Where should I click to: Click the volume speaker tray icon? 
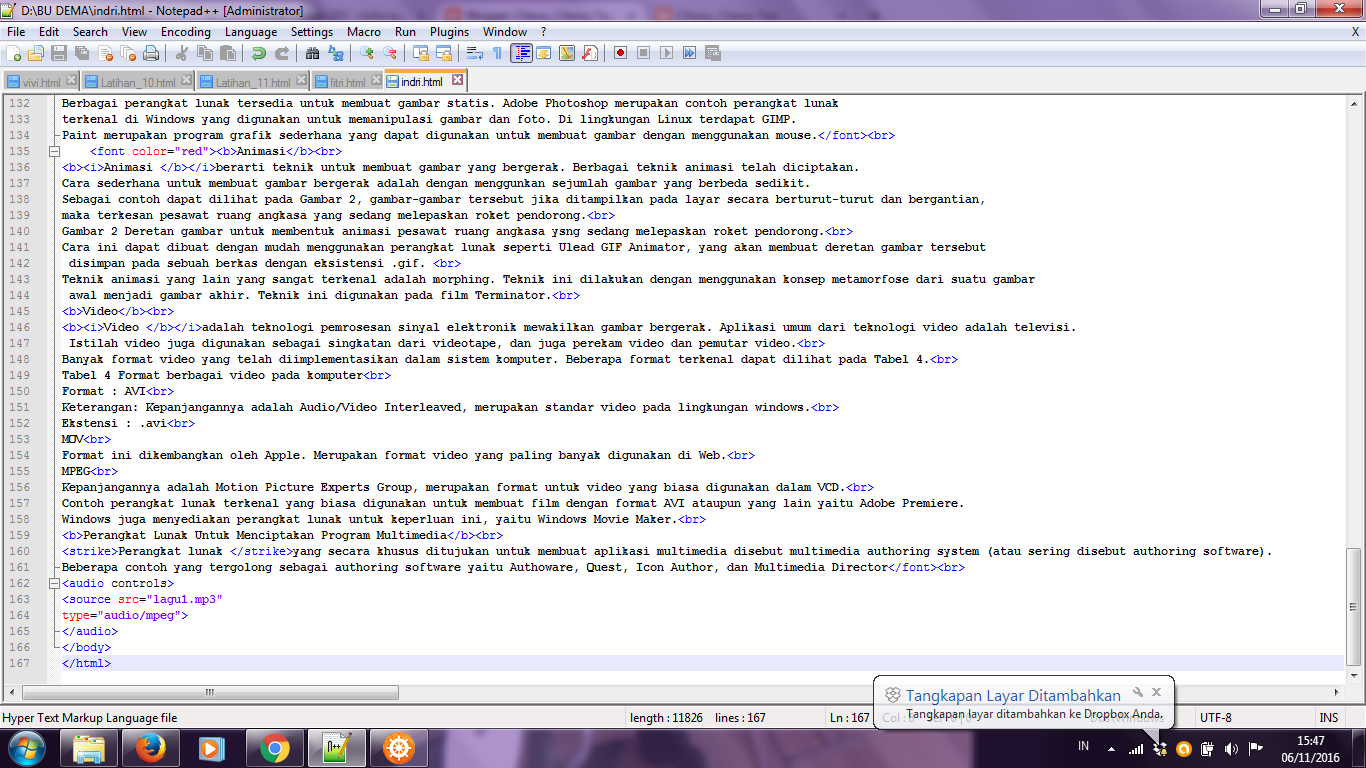pos(1231,748)
